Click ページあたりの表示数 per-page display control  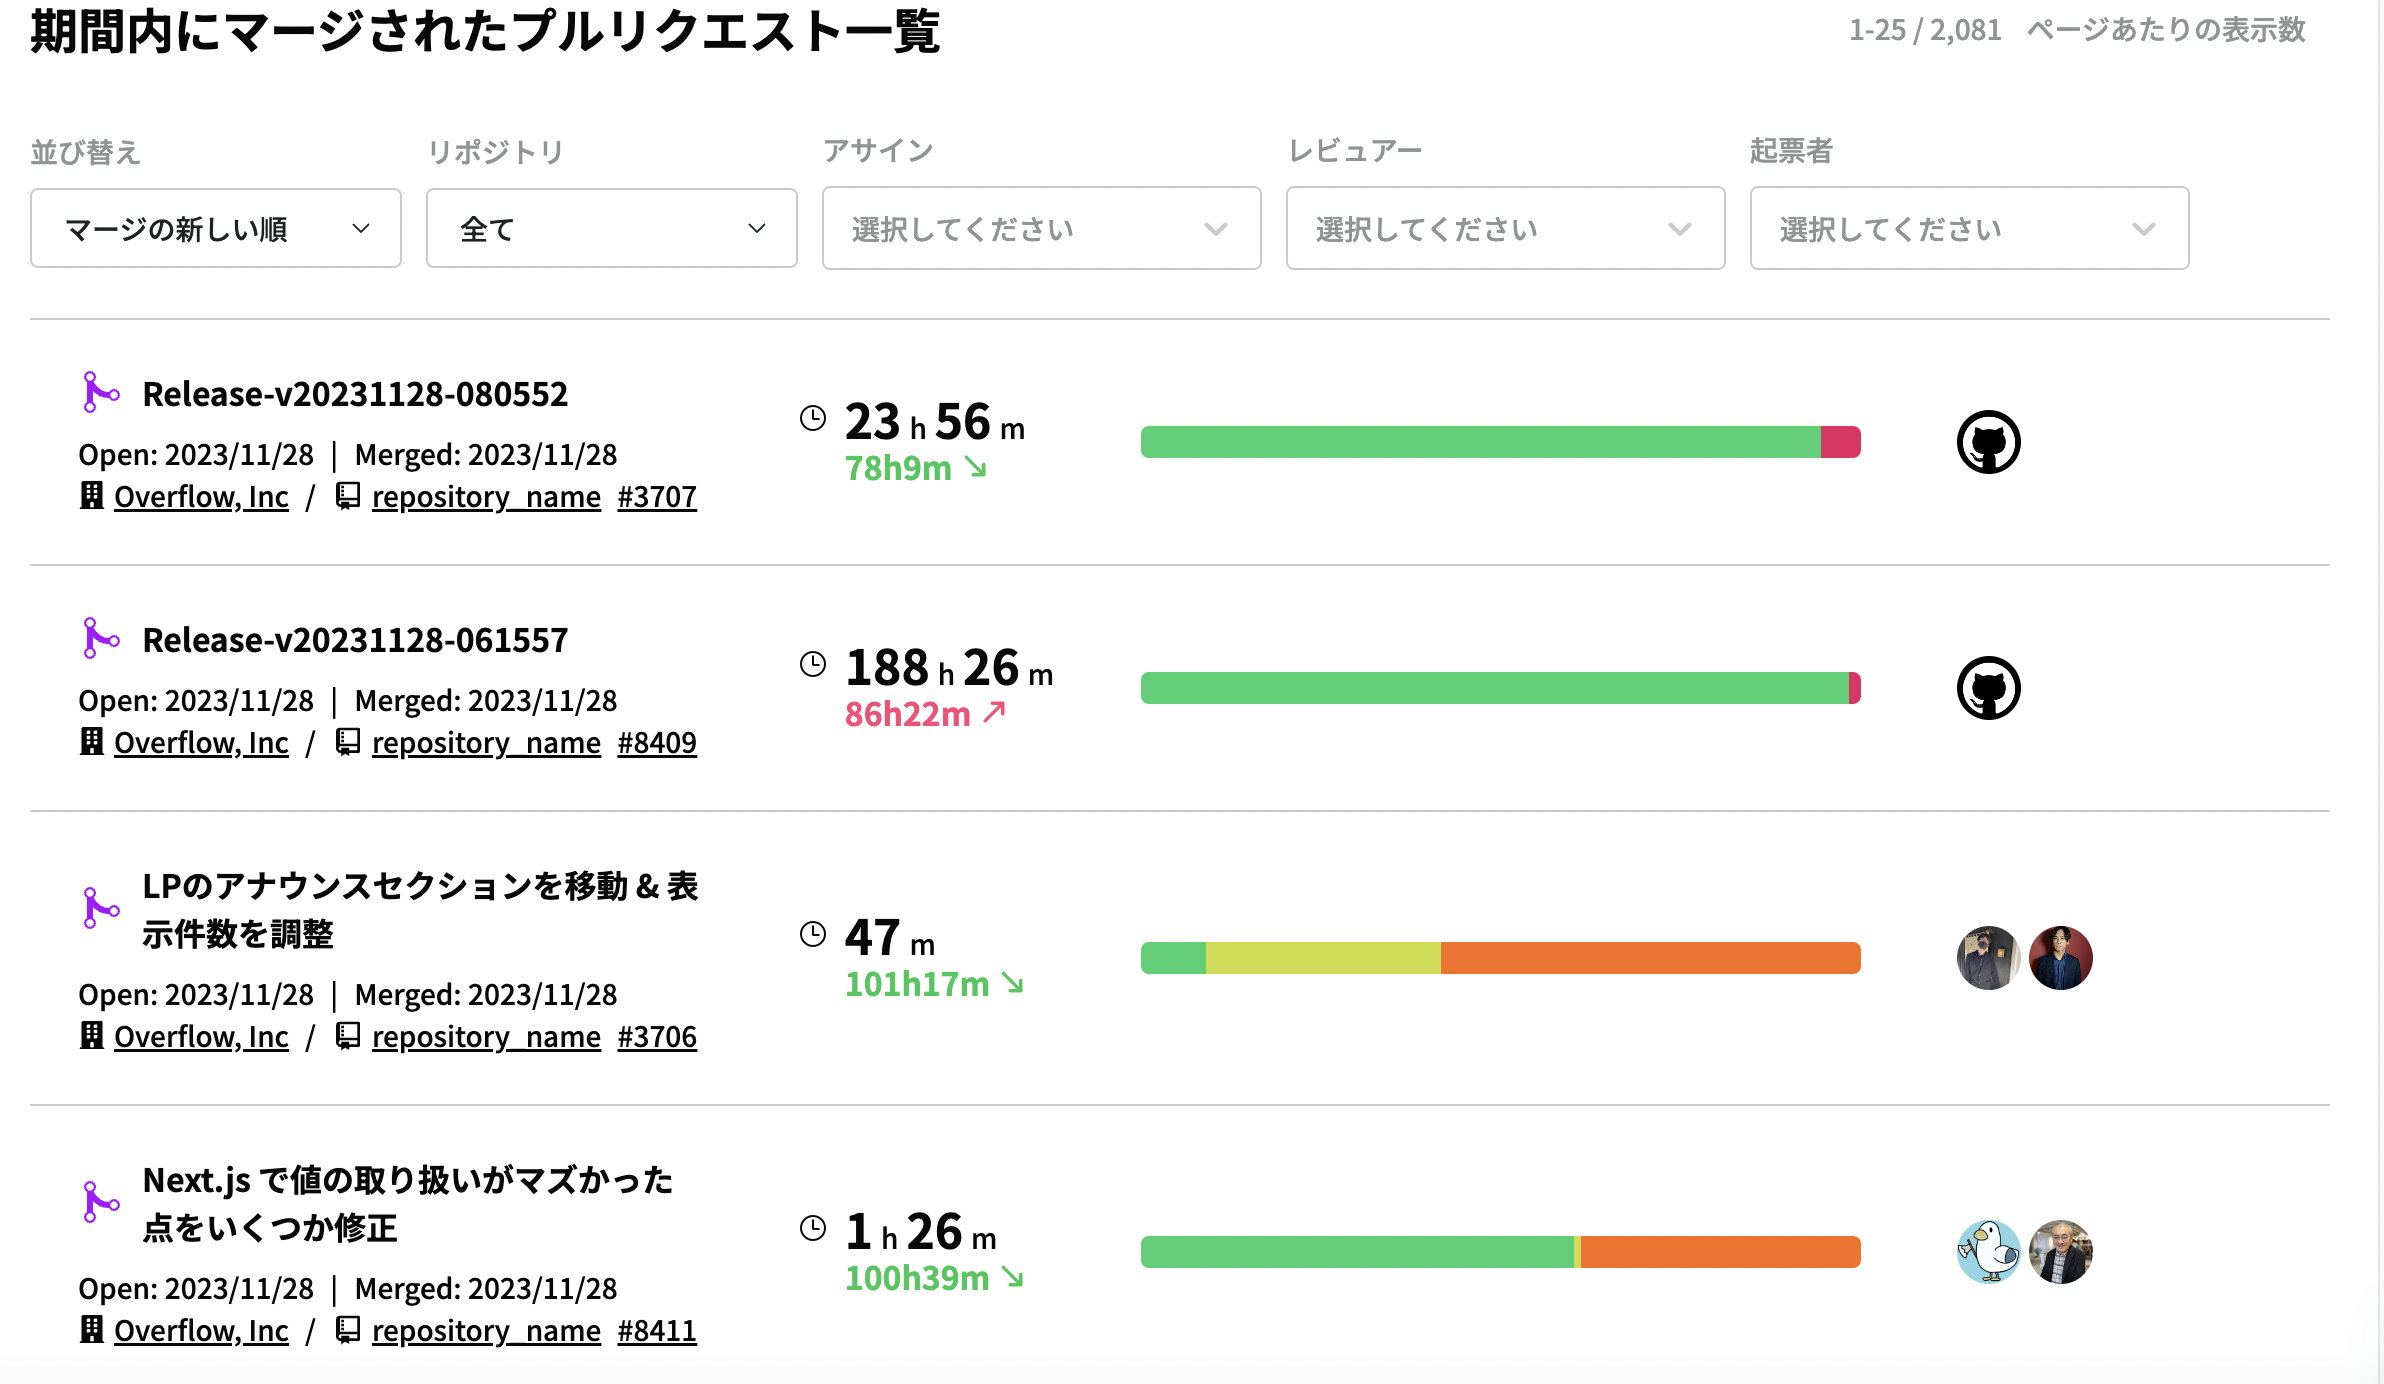pyautogui.click(x=2166, y=30)
